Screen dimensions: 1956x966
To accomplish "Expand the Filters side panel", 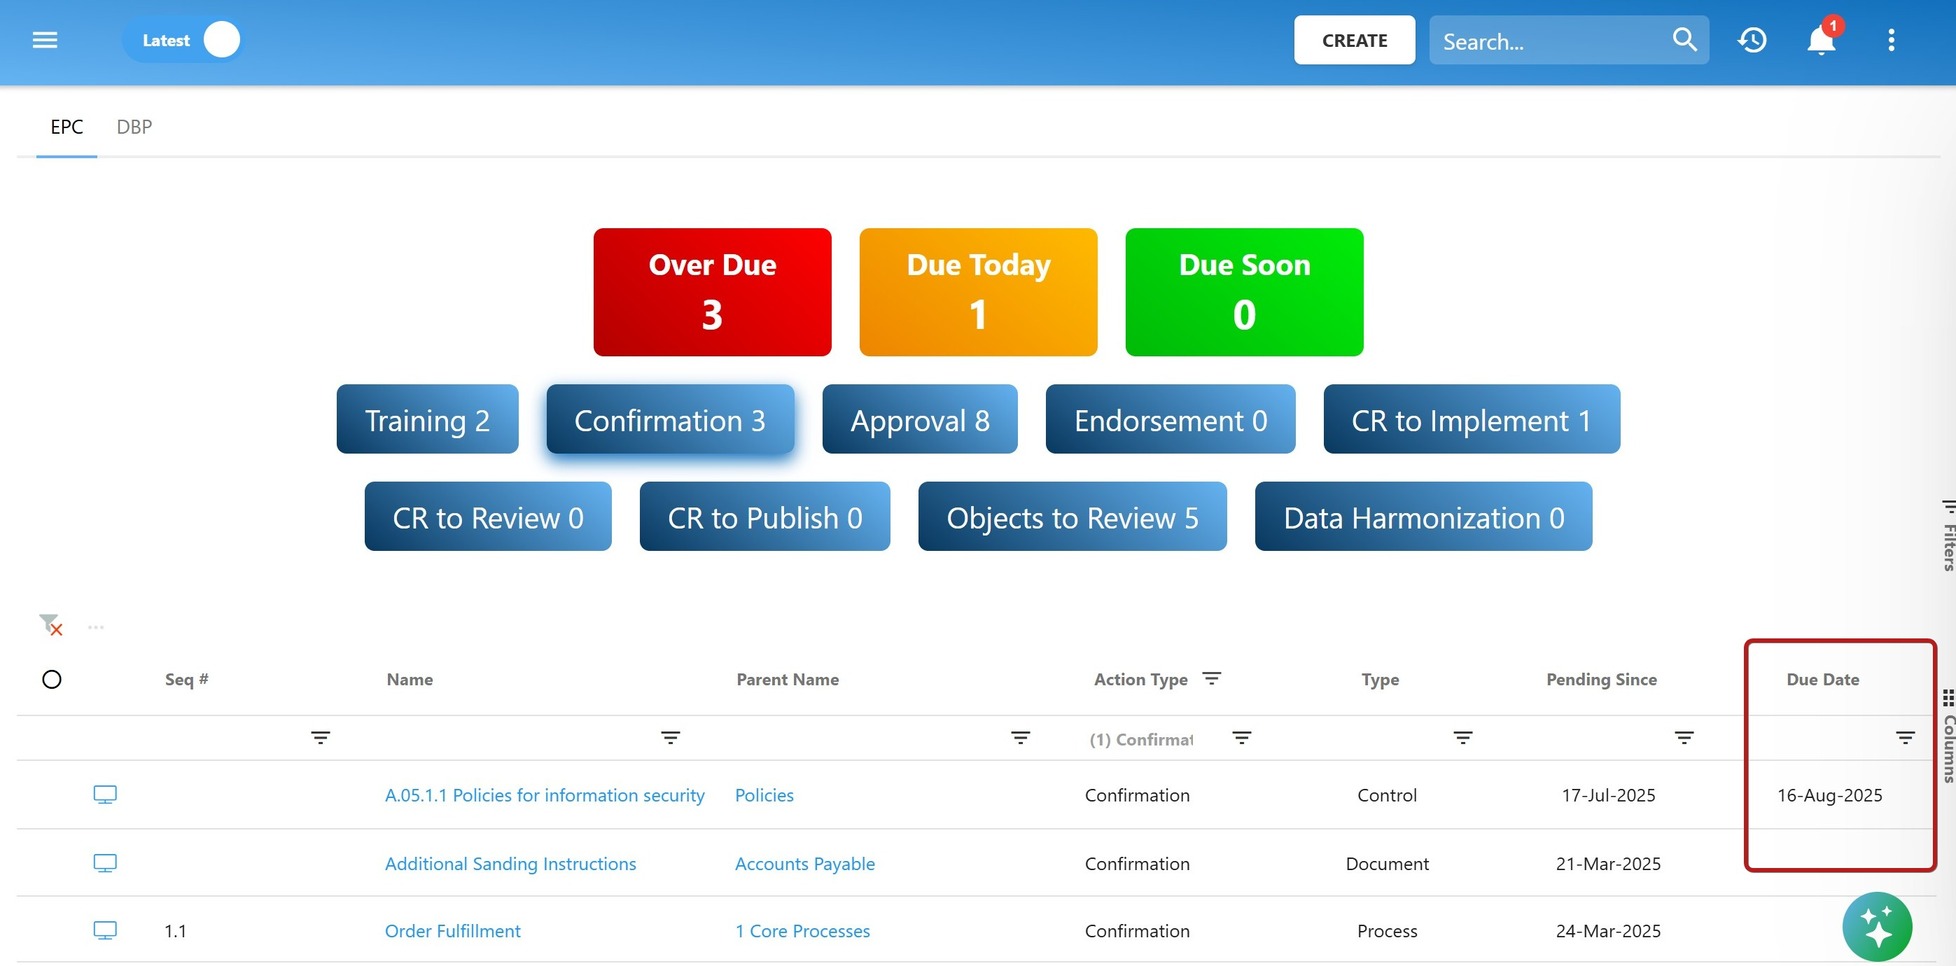I will (x=1948, y=535).
